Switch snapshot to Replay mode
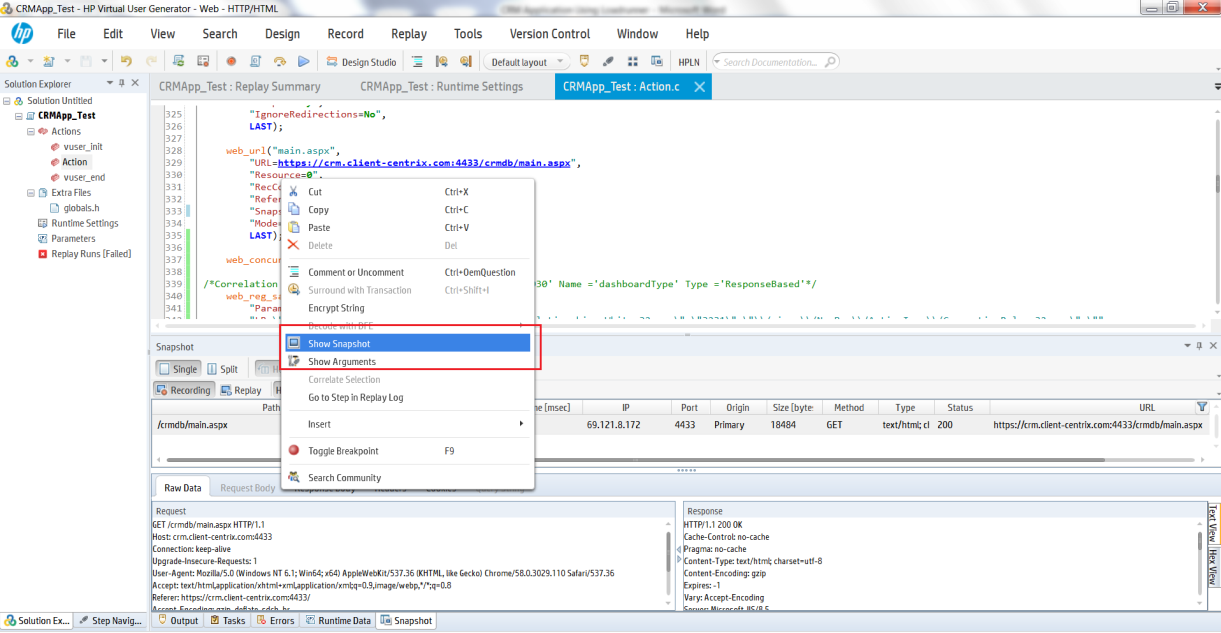 (241, 390)
